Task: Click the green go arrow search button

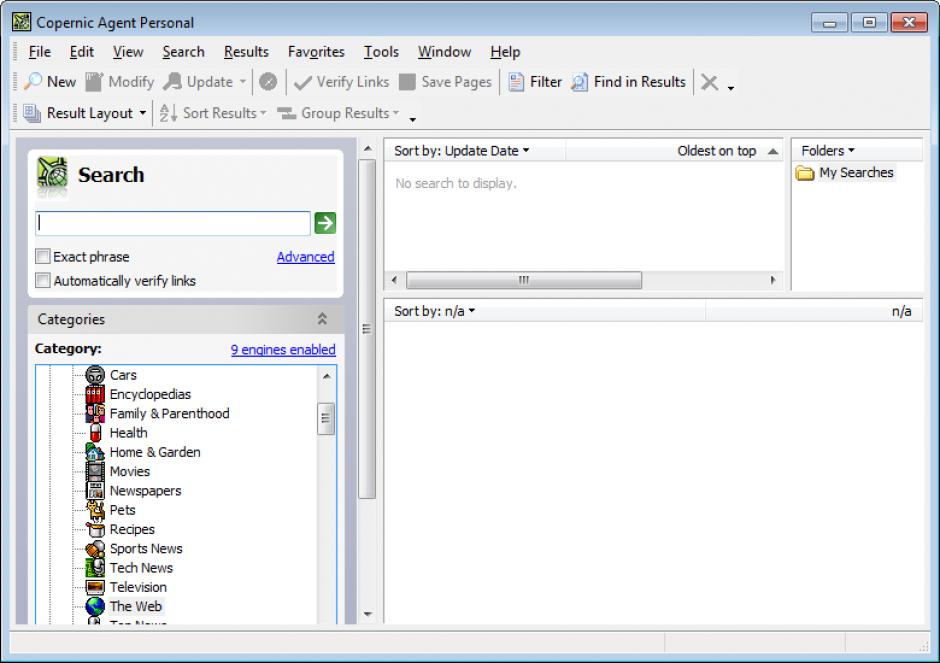Action: (x=325, y=223)
